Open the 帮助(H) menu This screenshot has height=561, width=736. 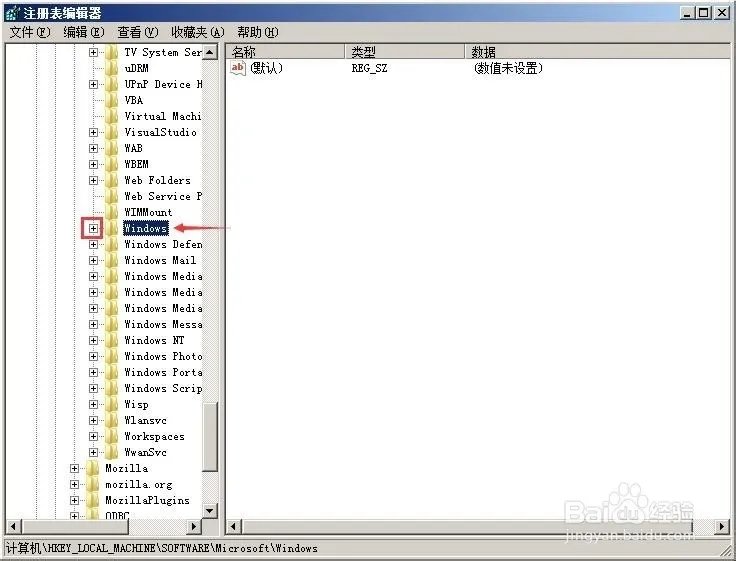click(x=258, y=32)
